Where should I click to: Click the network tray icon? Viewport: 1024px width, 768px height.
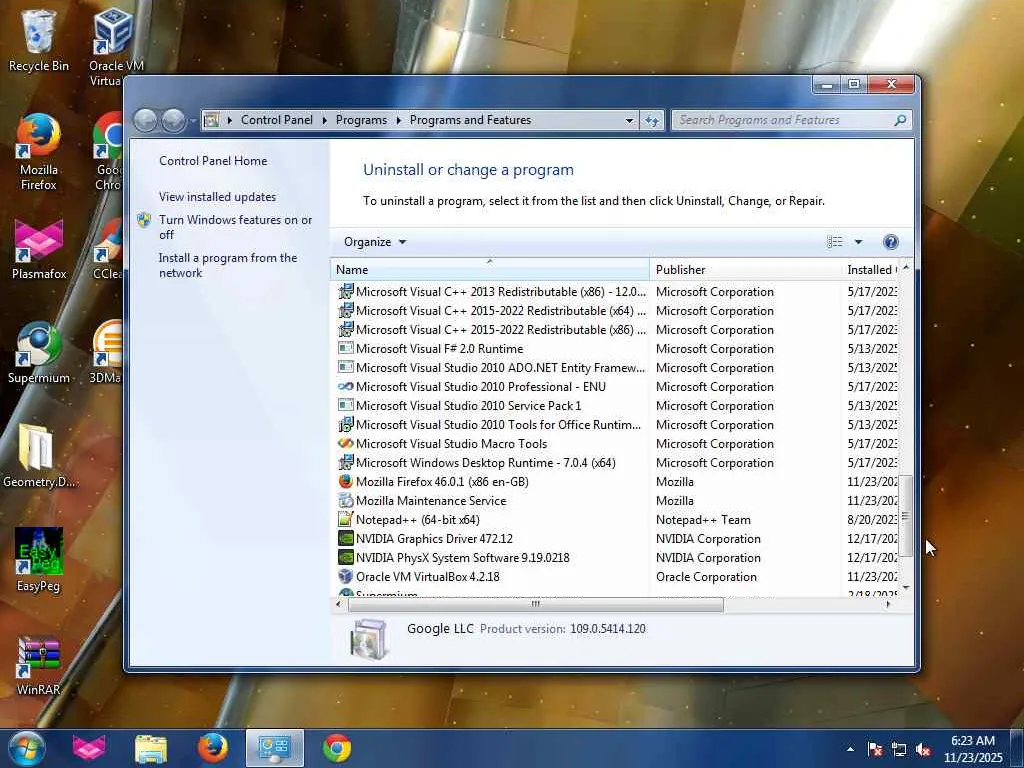[899, 749]
